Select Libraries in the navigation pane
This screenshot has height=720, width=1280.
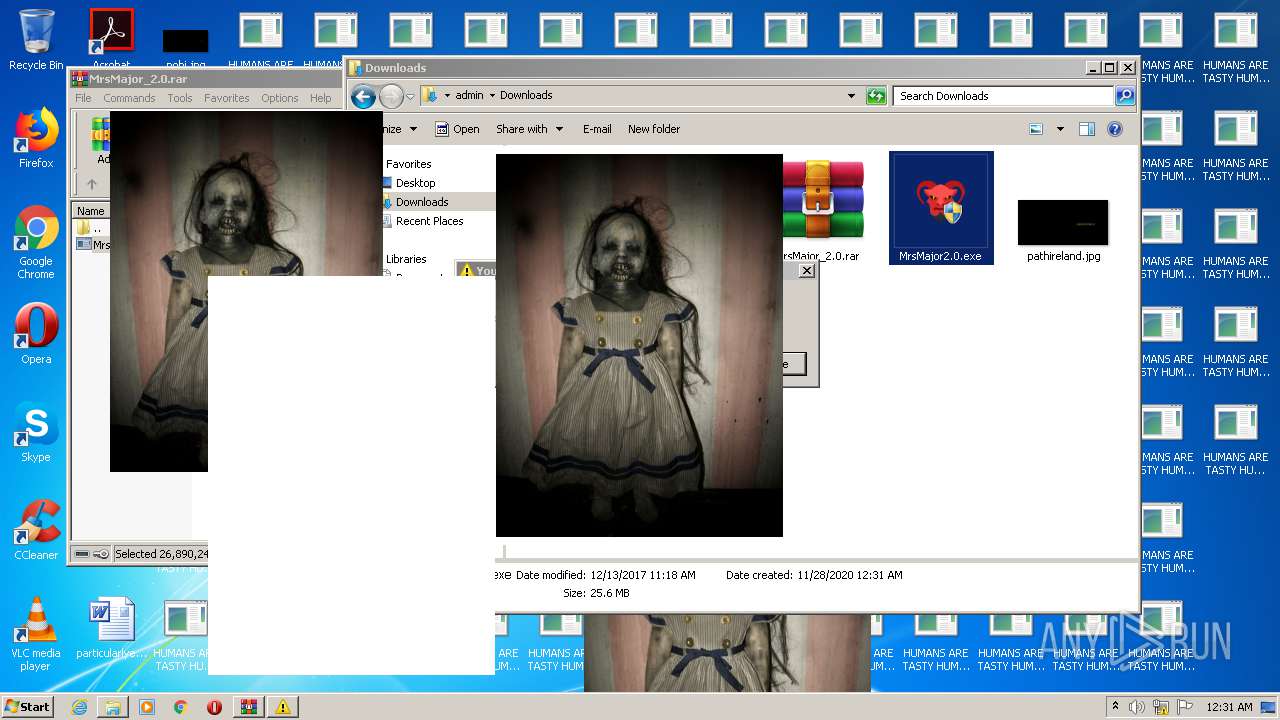406,259
